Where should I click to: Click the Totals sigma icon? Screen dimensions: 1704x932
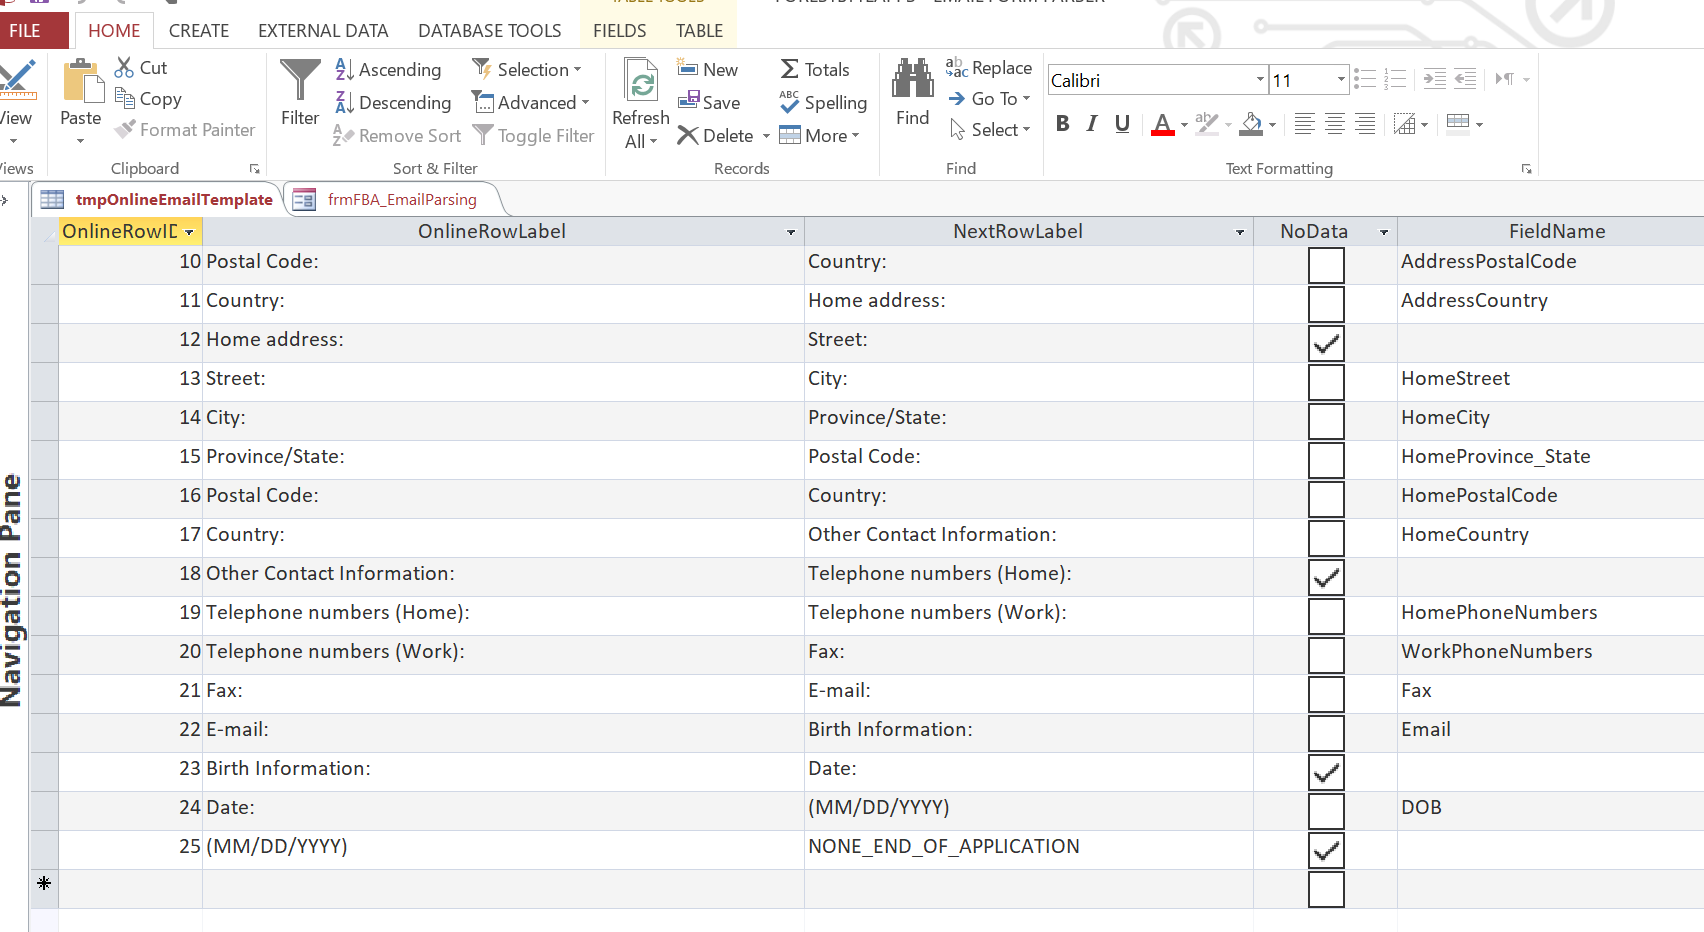click(x=789, y=69)
